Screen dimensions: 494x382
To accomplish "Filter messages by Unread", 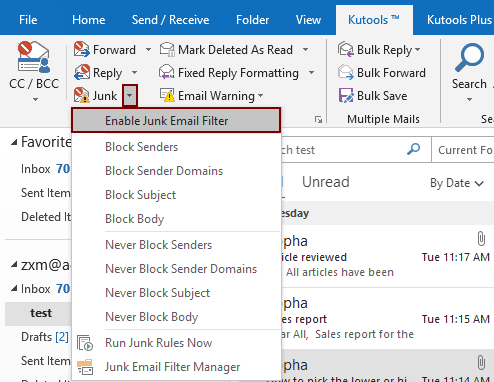I will coord(326,182).
